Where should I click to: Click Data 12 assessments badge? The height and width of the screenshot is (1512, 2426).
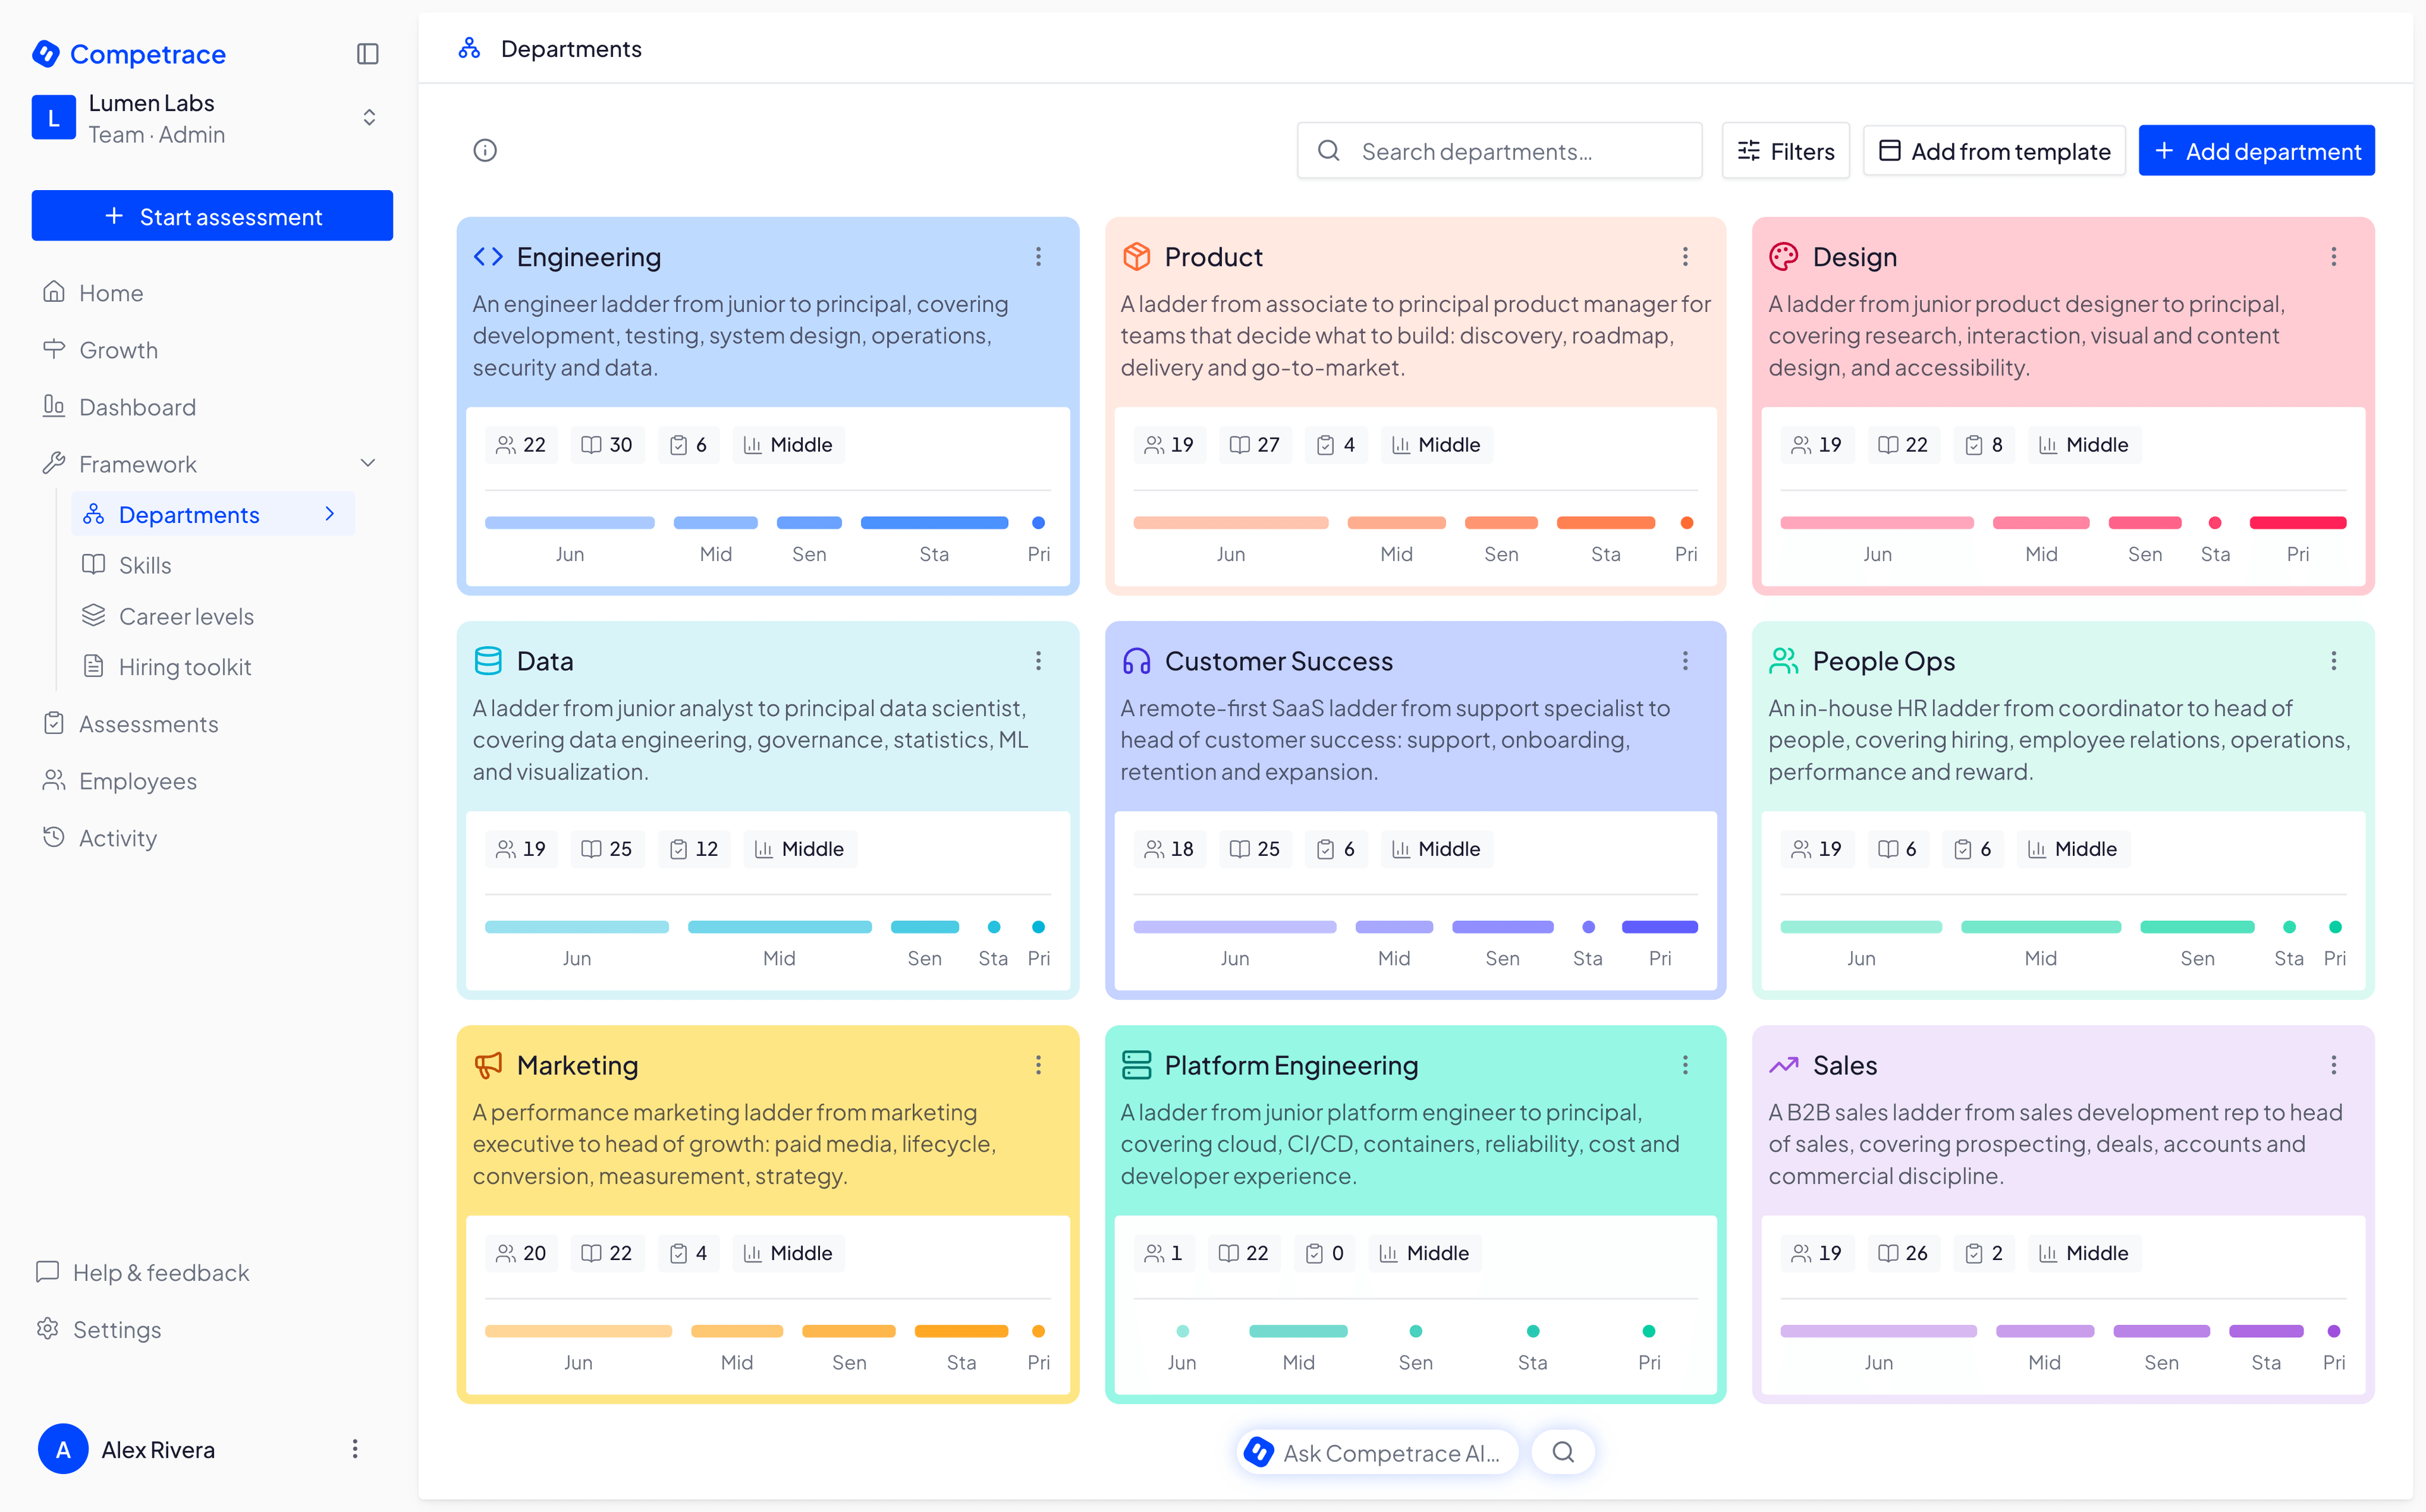click(x=693, y=849)
